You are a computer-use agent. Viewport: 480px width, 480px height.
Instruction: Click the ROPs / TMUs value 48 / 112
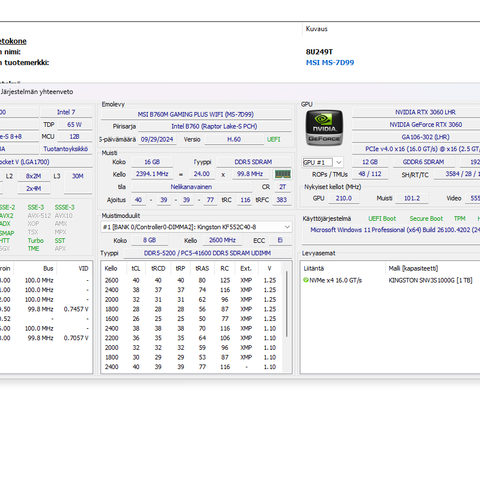[x=370, y=174]
